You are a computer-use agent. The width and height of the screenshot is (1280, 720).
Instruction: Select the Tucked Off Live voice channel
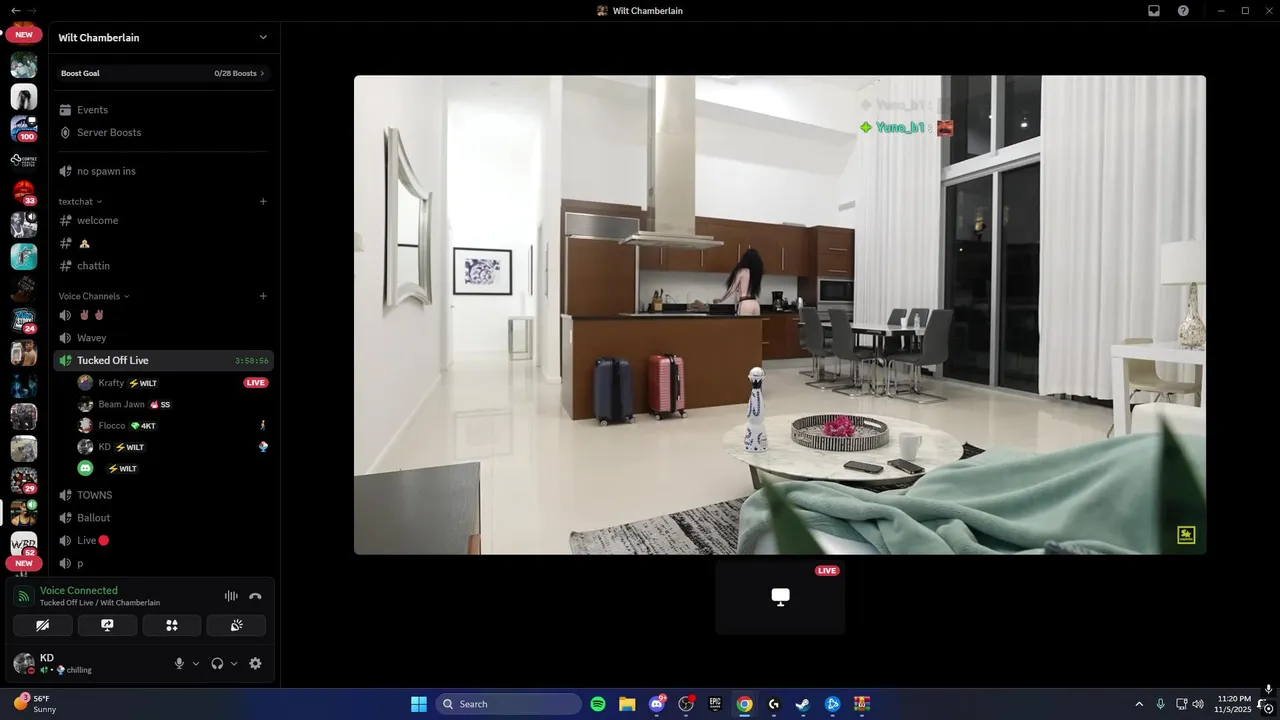click(163, 360)
